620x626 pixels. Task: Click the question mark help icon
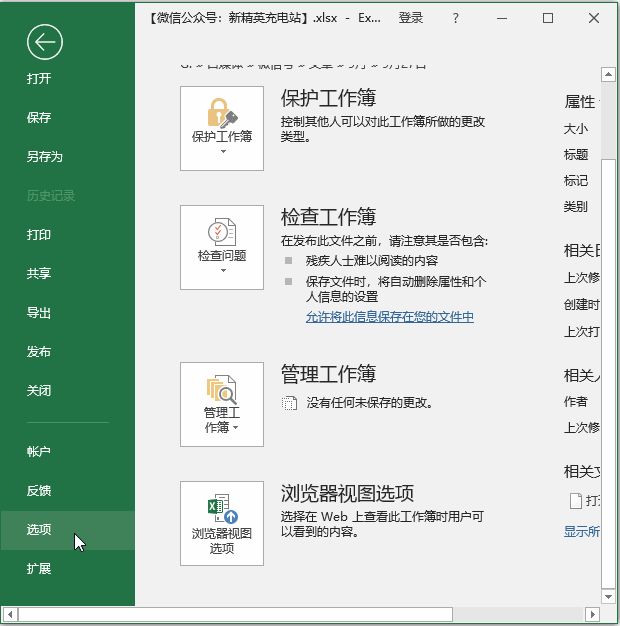click(x=456, y=18)
